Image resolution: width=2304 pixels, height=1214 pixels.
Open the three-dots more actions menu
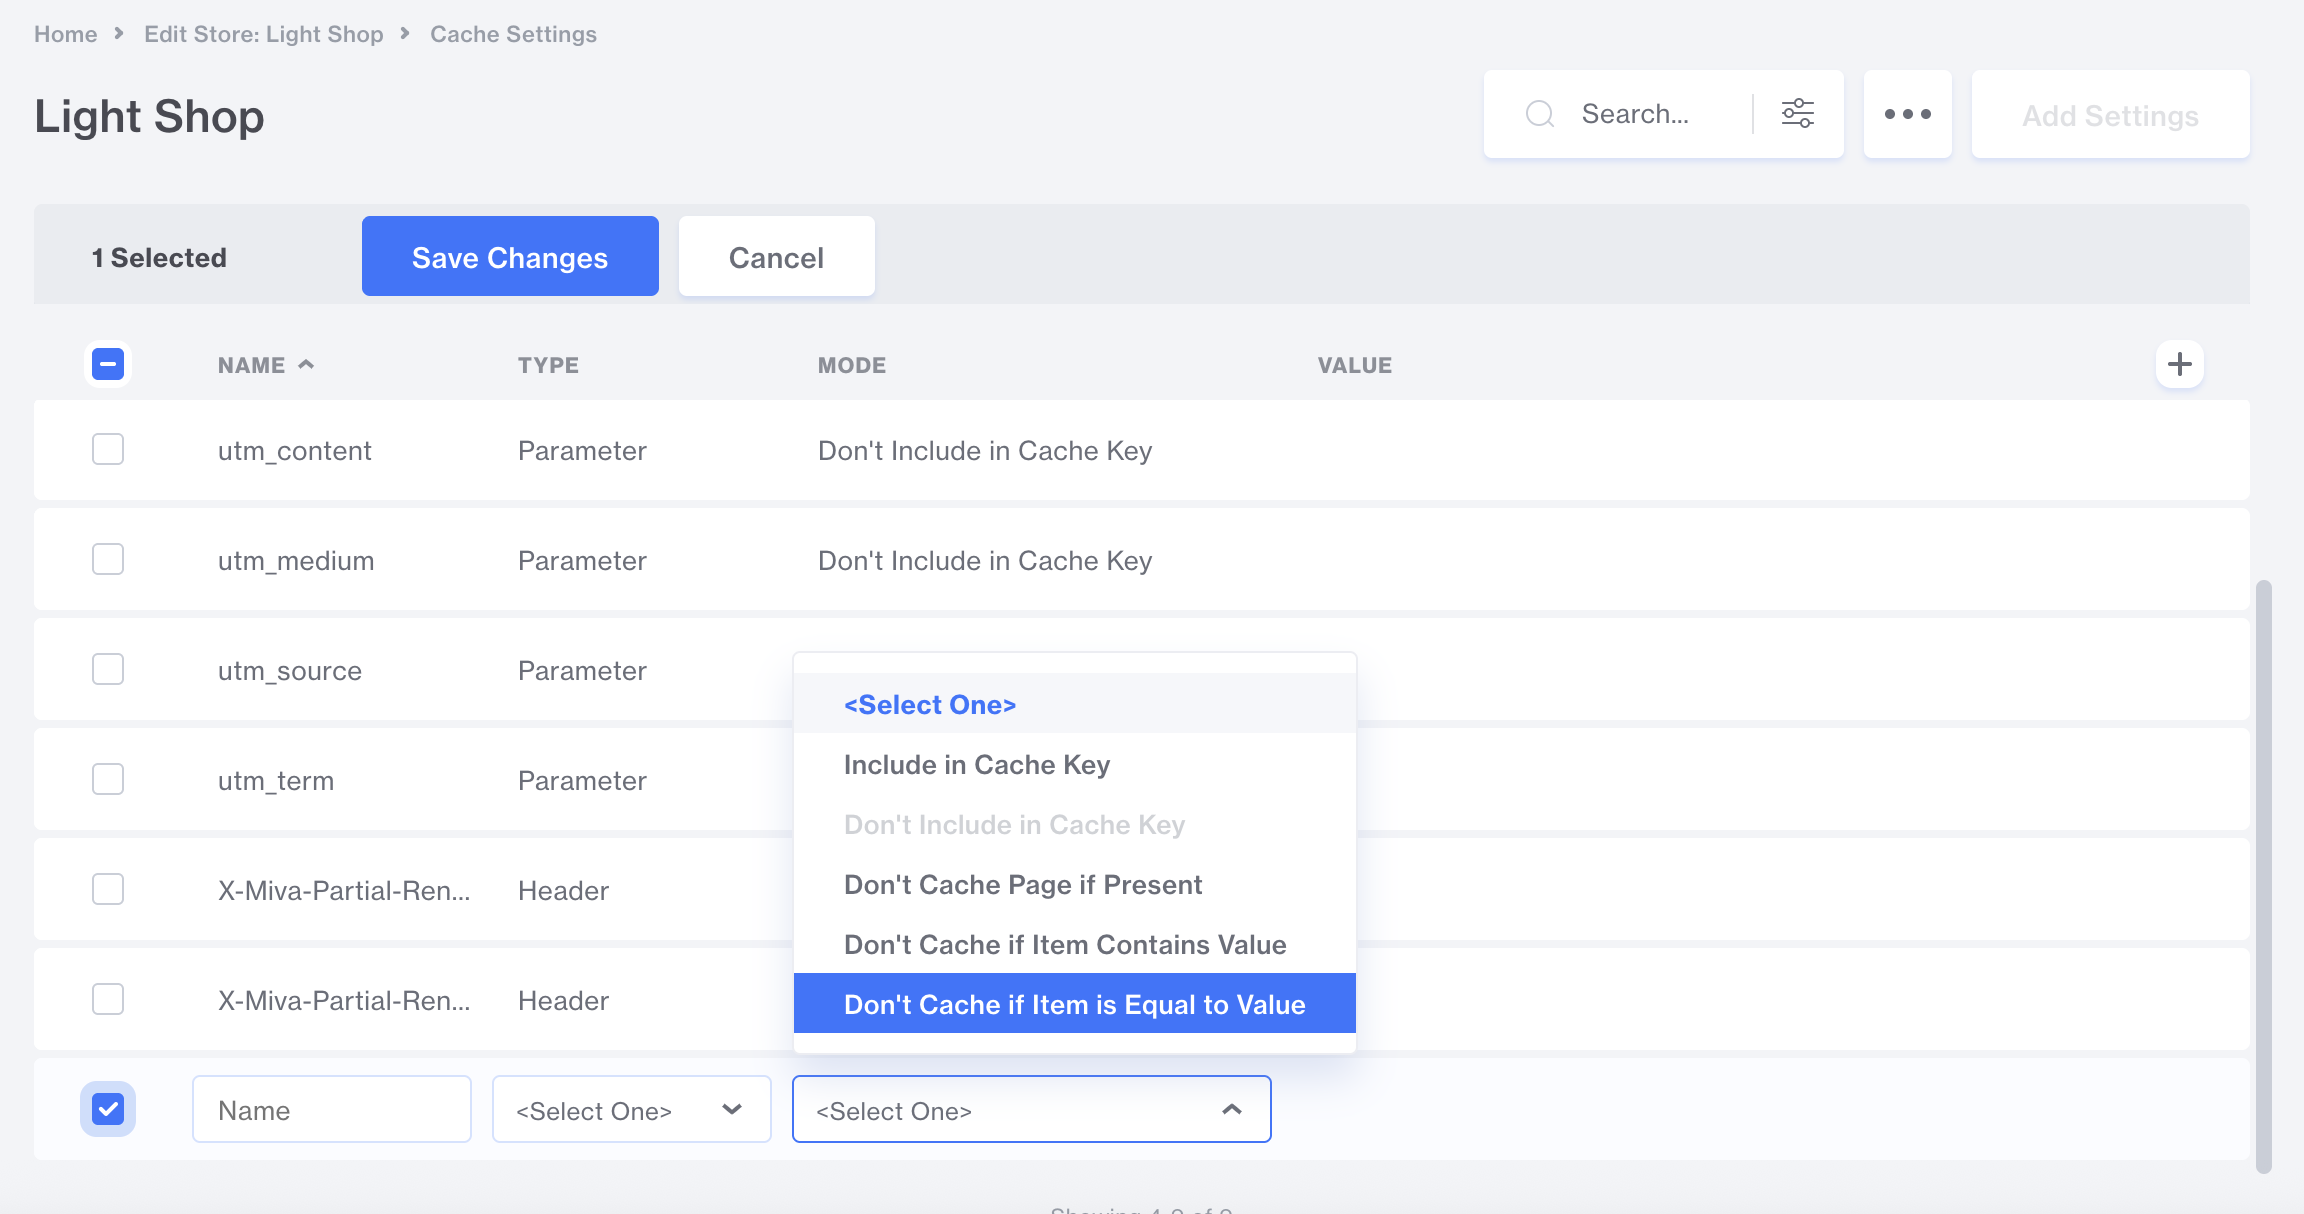coord(1907,114)
